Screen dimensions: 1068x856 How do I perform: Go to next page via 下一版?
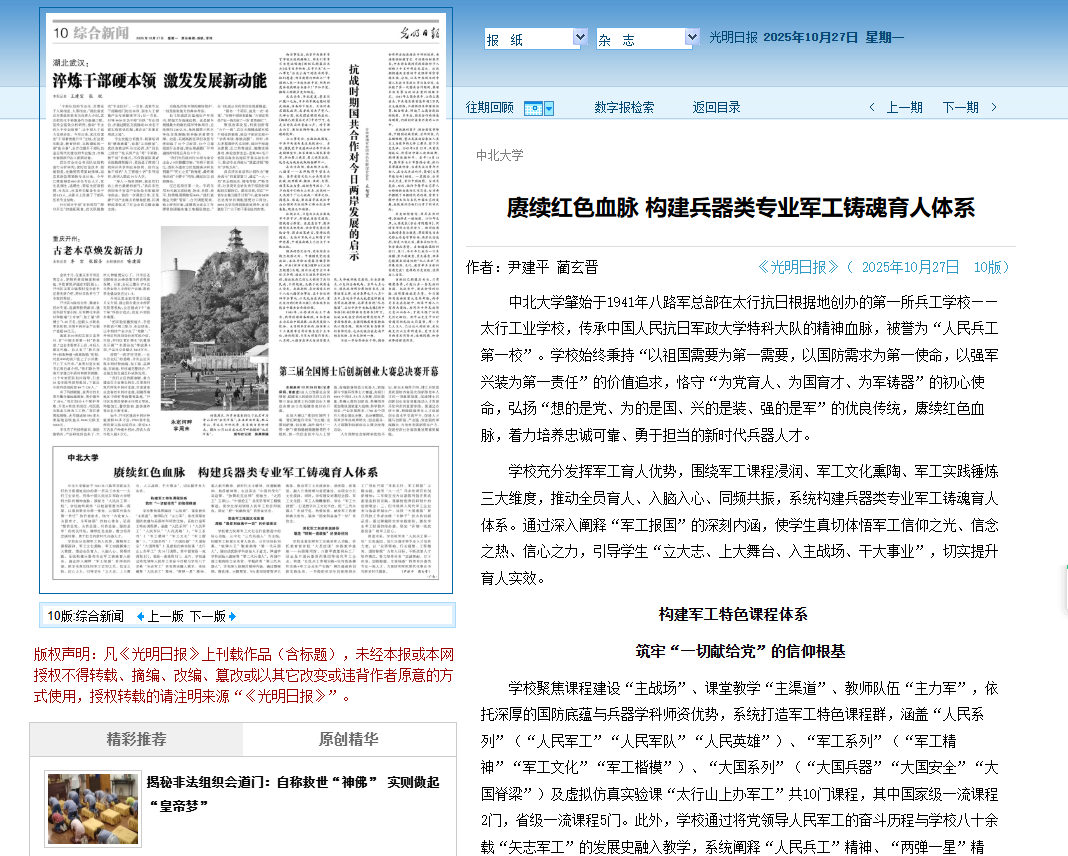pos(207,616)
